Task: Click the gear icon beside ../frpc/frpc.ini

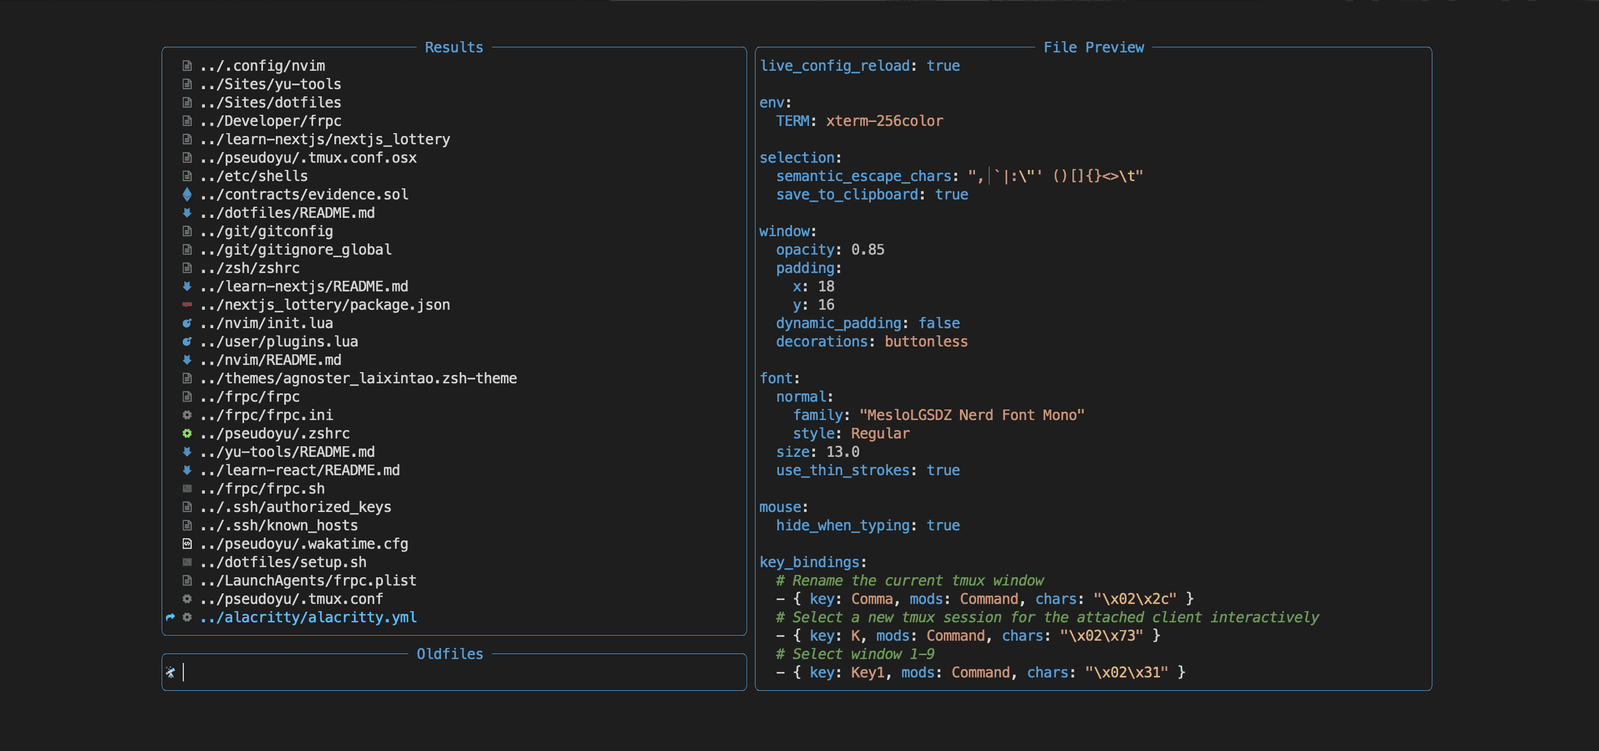Action: pyautogui.click(x=187, y=415)
